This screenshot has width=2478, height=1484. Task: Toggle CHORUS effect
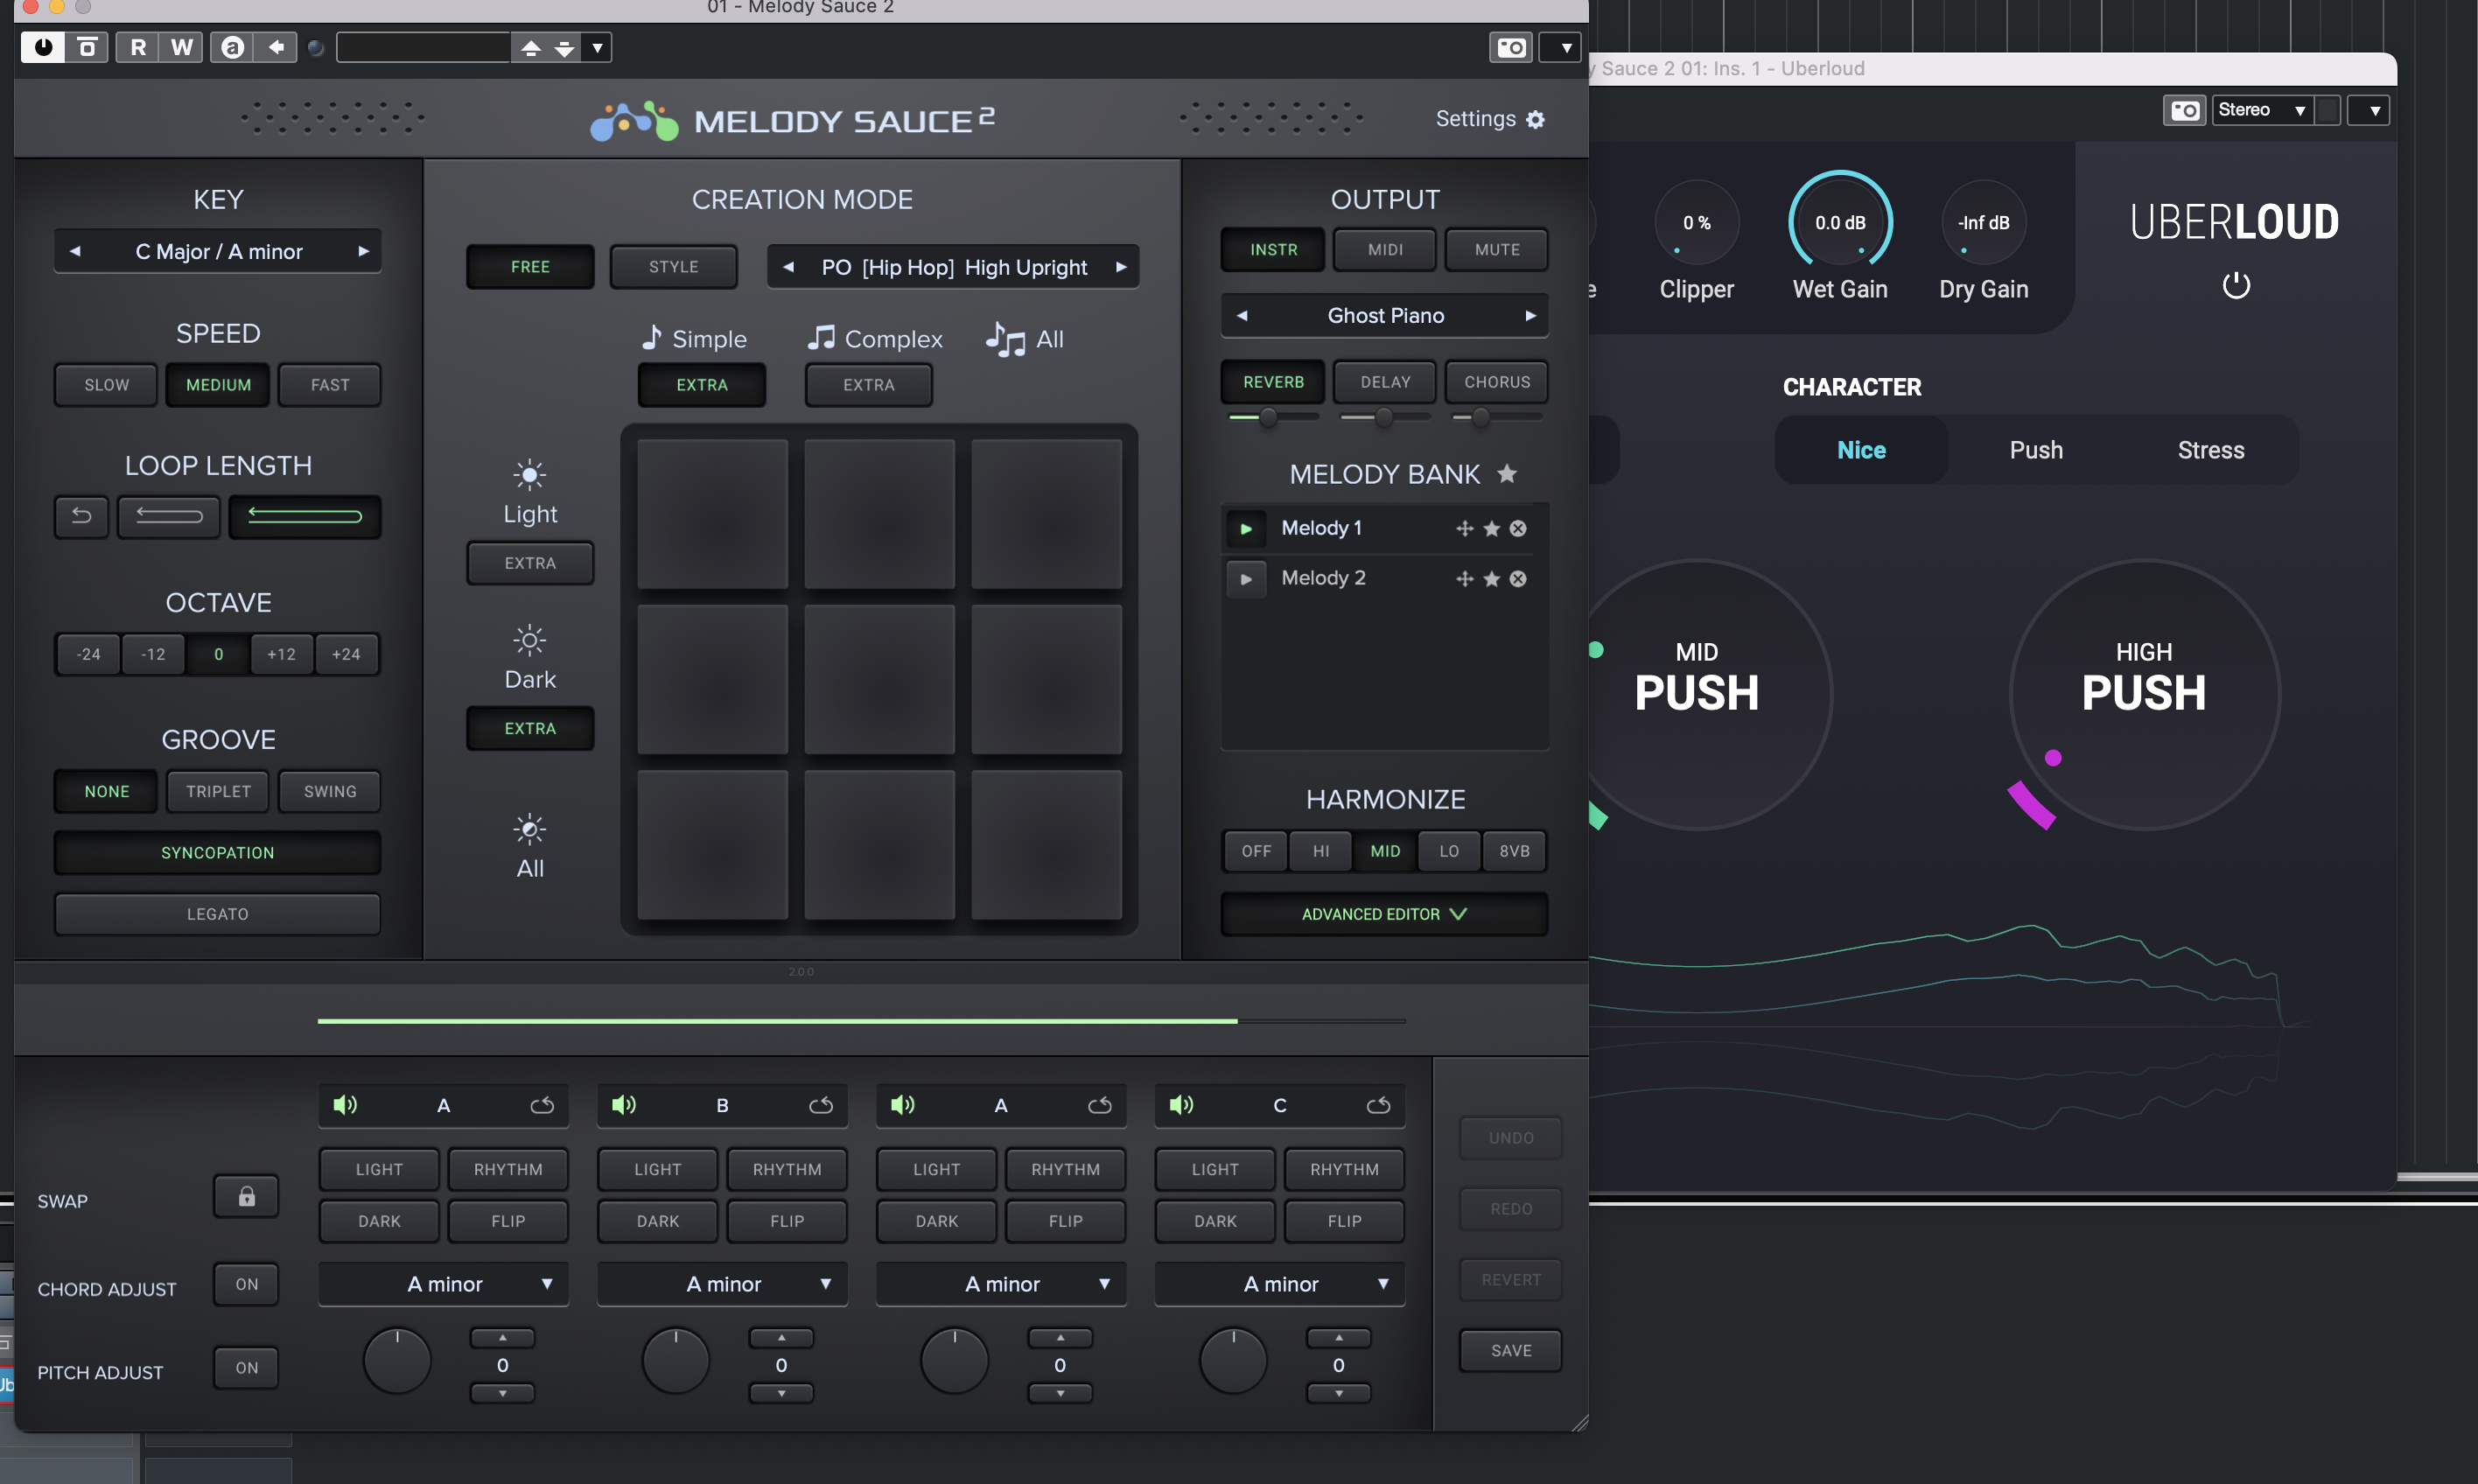tap(1497, 382)
